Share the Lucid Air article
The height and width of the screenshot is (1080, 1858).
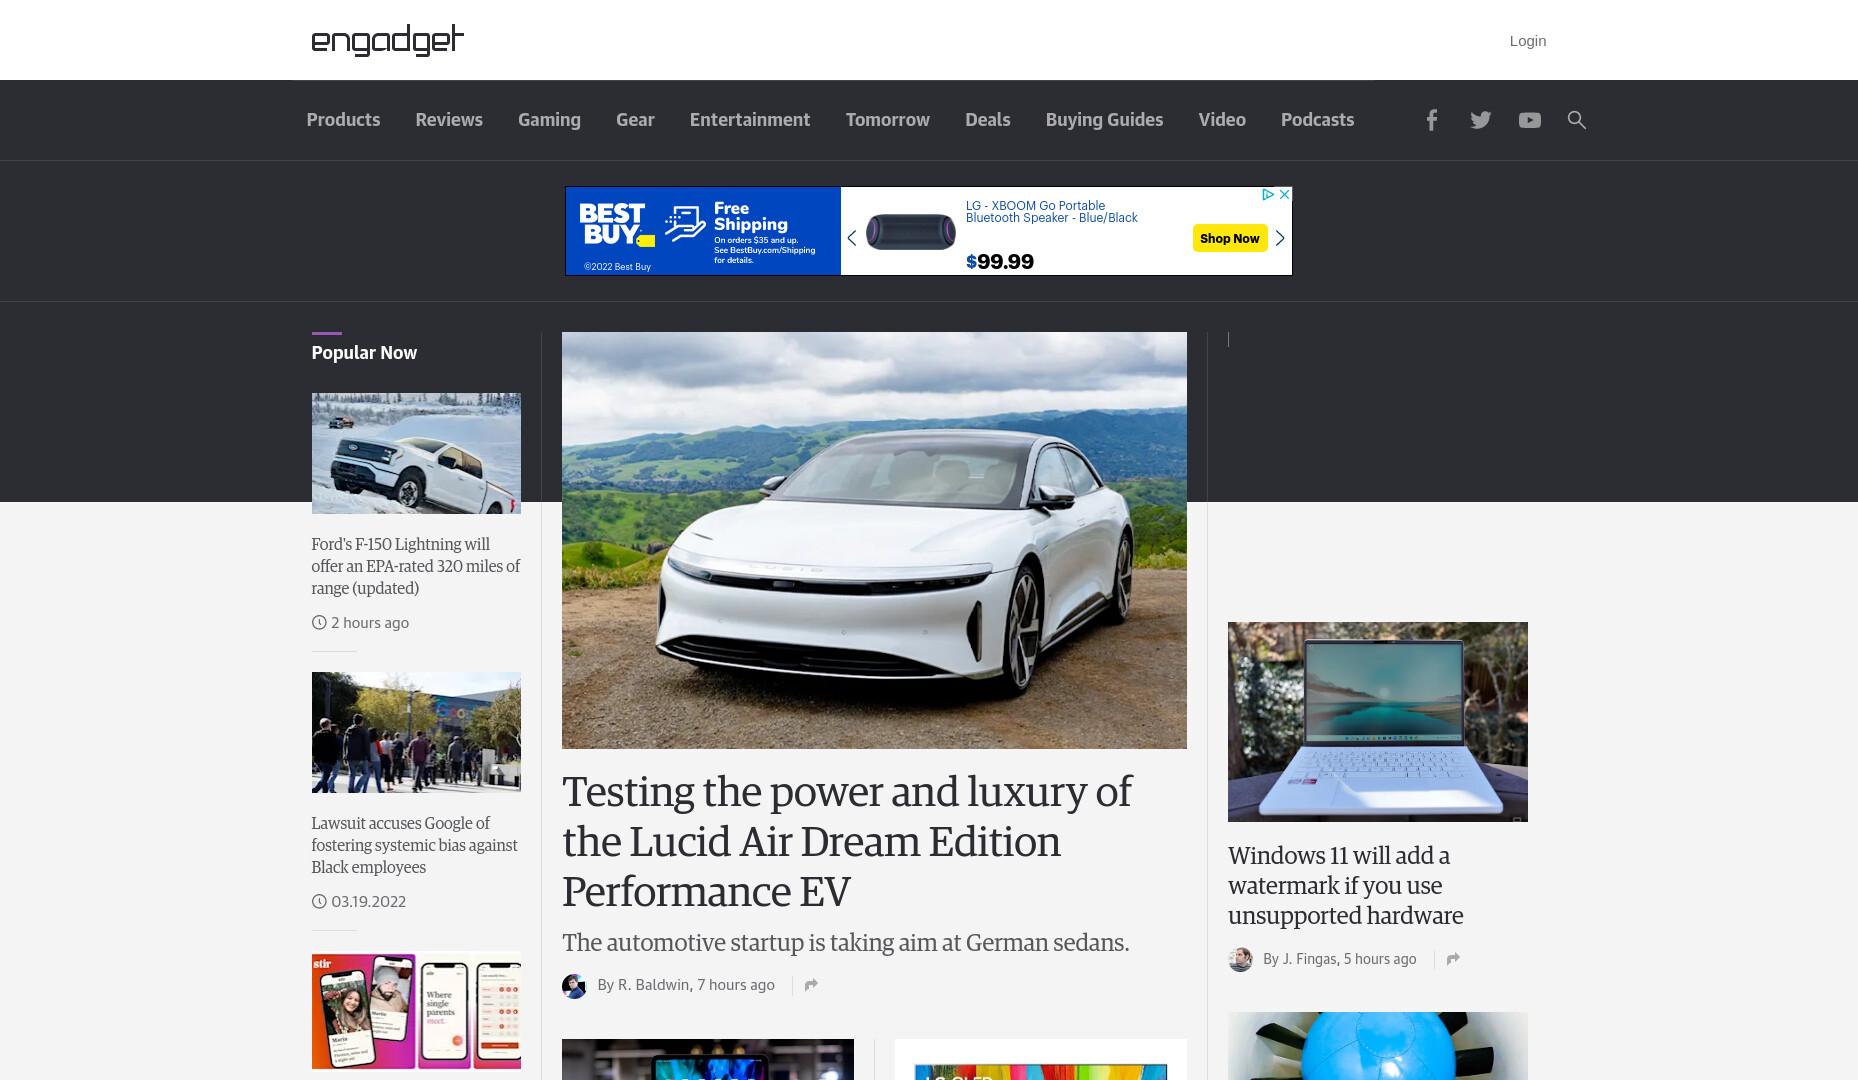811,985
